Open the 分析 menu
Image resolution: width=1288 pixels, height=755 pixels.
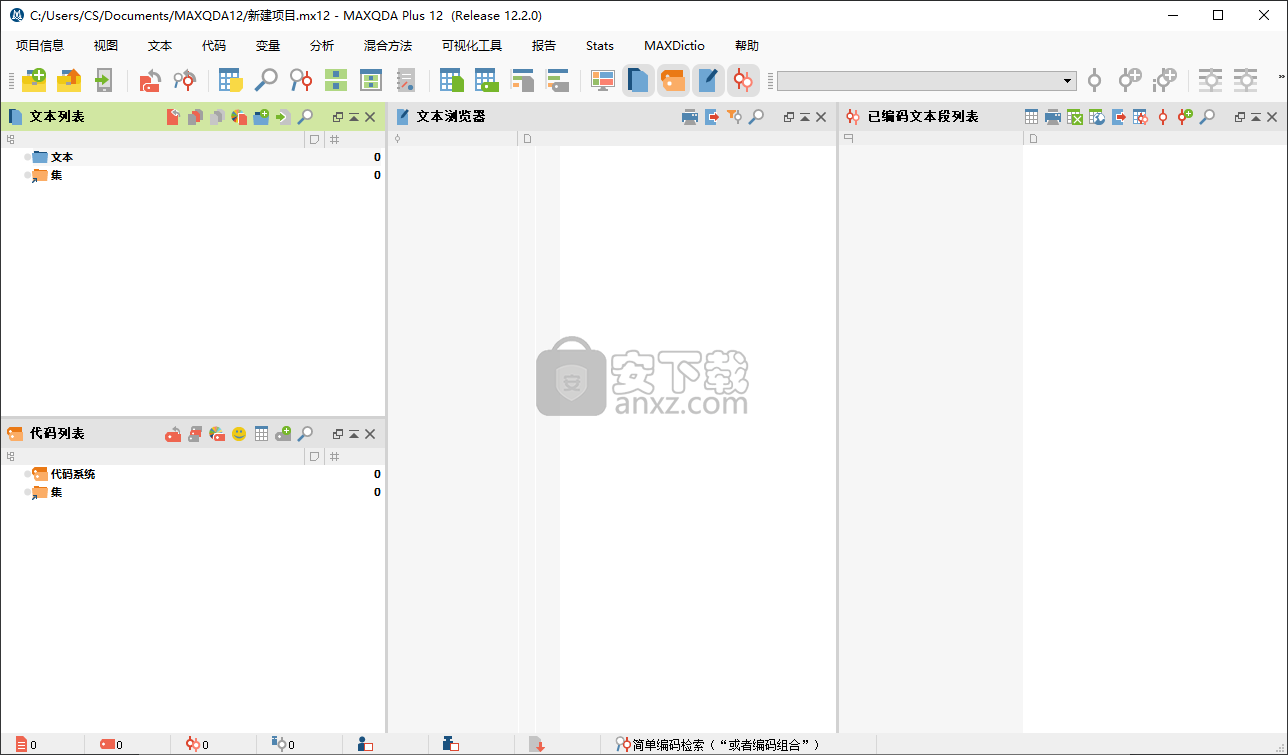pos(322,46)
